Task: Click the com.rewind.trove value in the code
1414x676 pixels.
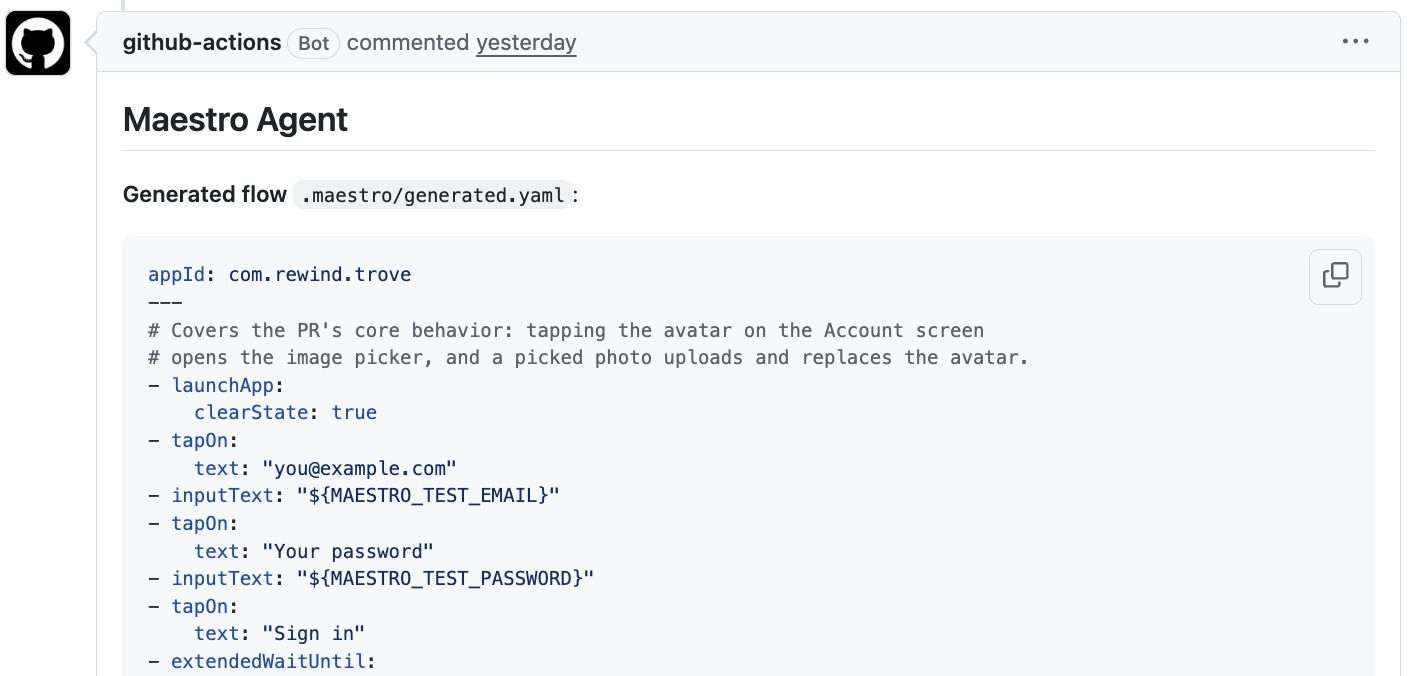Action: (x=320, y=275)
